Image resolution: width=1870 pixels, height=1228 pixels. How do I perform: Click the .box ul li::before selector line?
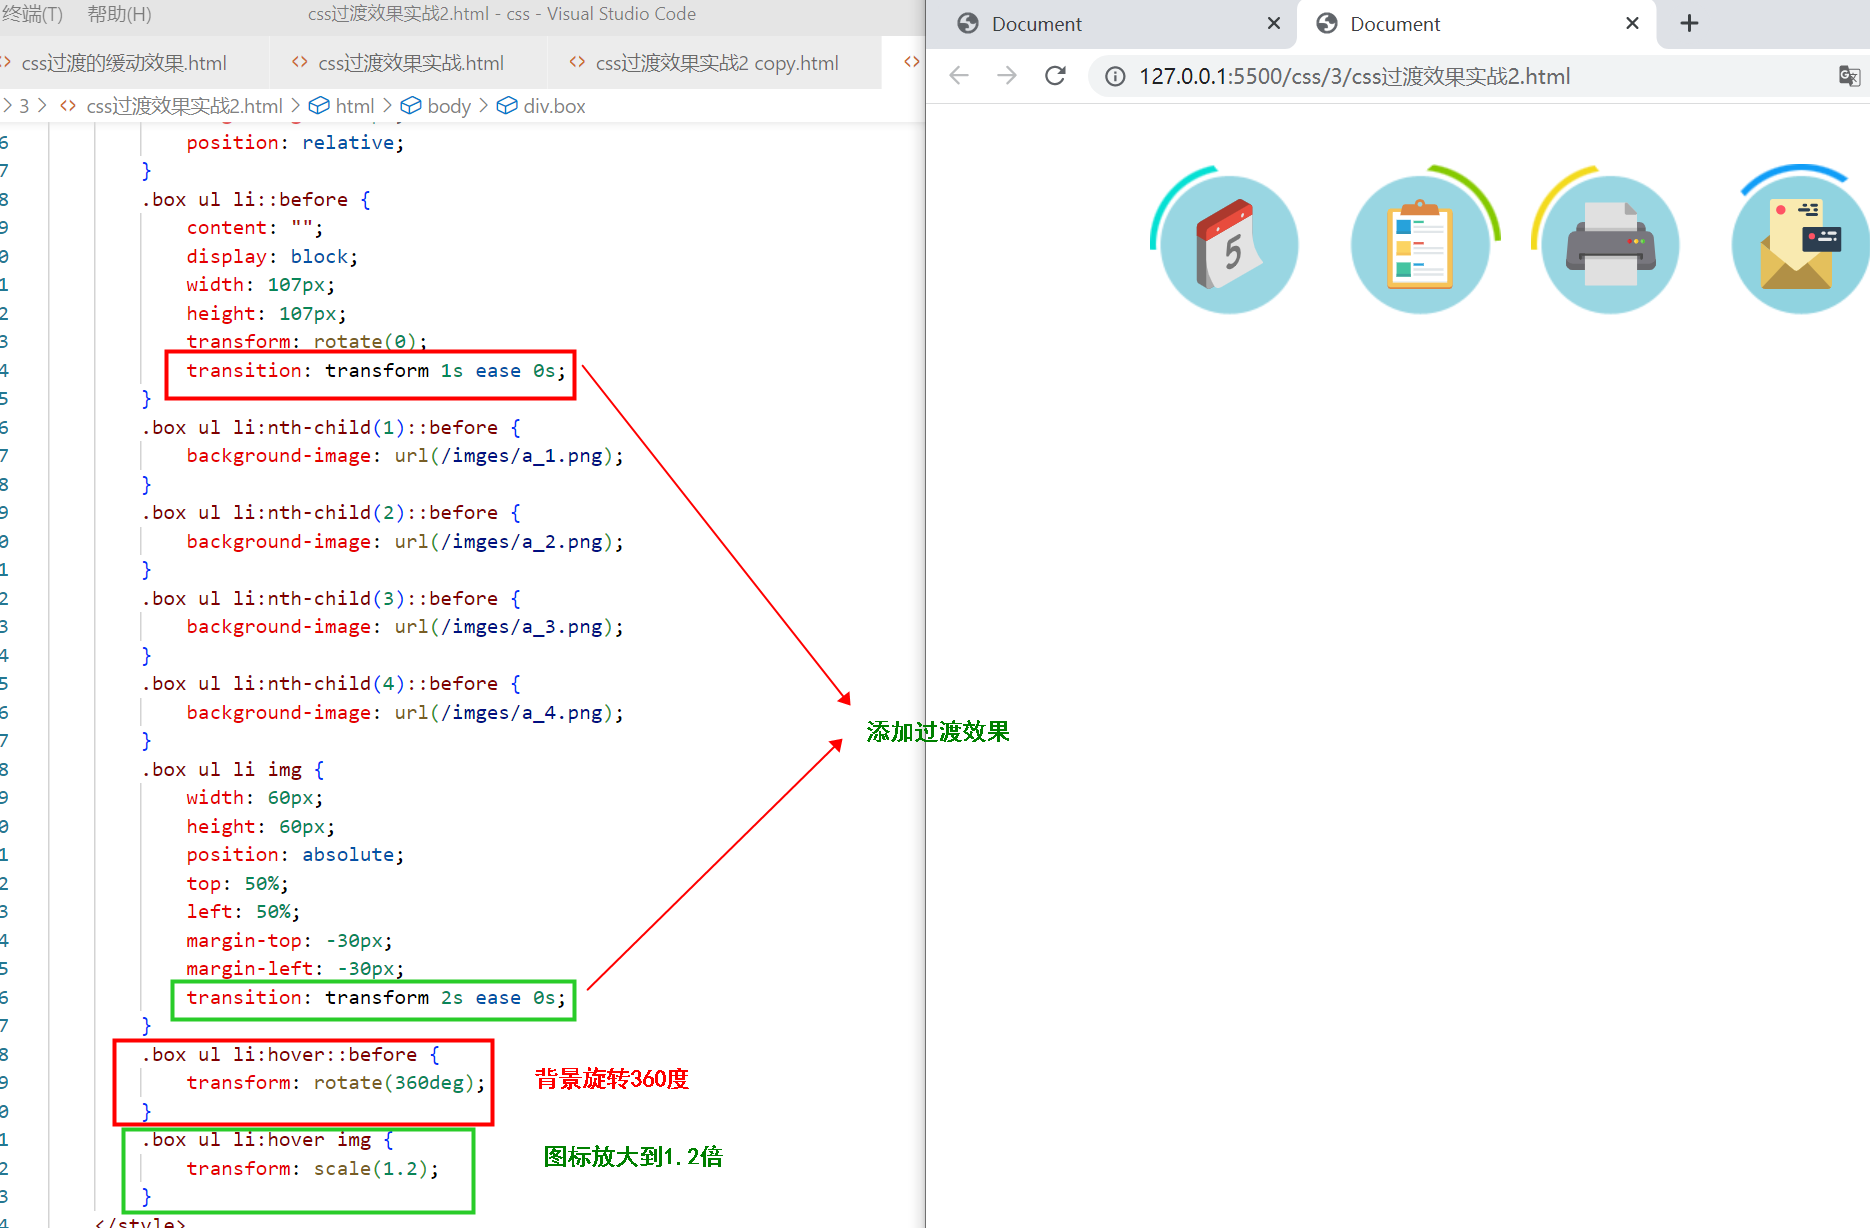pos(256,200)
